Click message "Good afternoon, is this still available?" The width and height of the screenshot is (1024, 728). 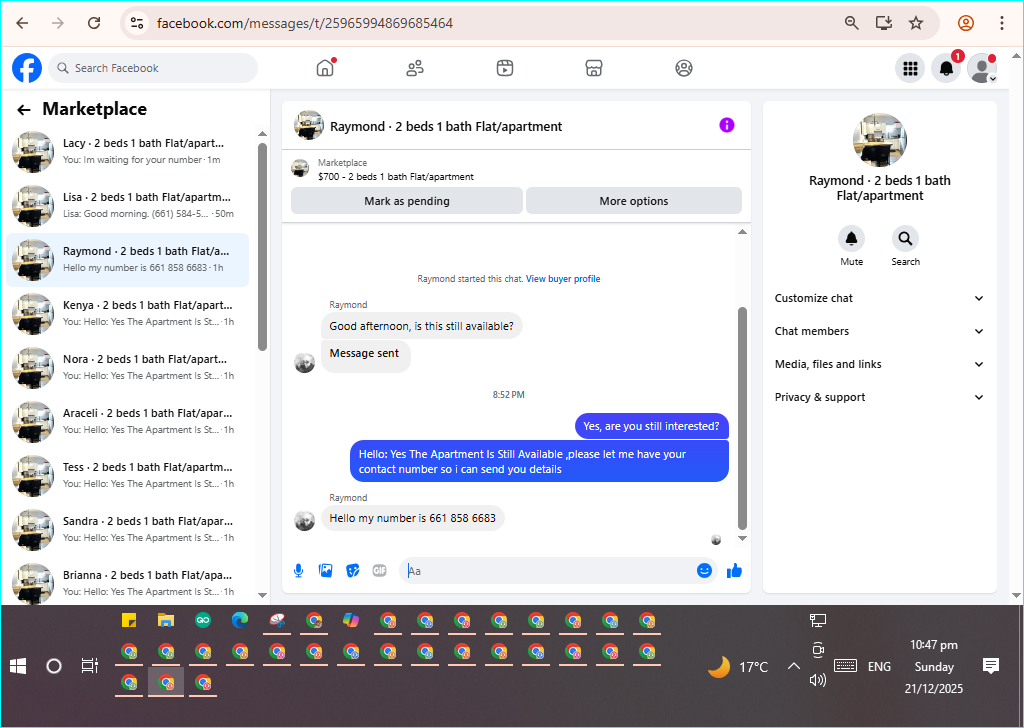pos(421,326)
